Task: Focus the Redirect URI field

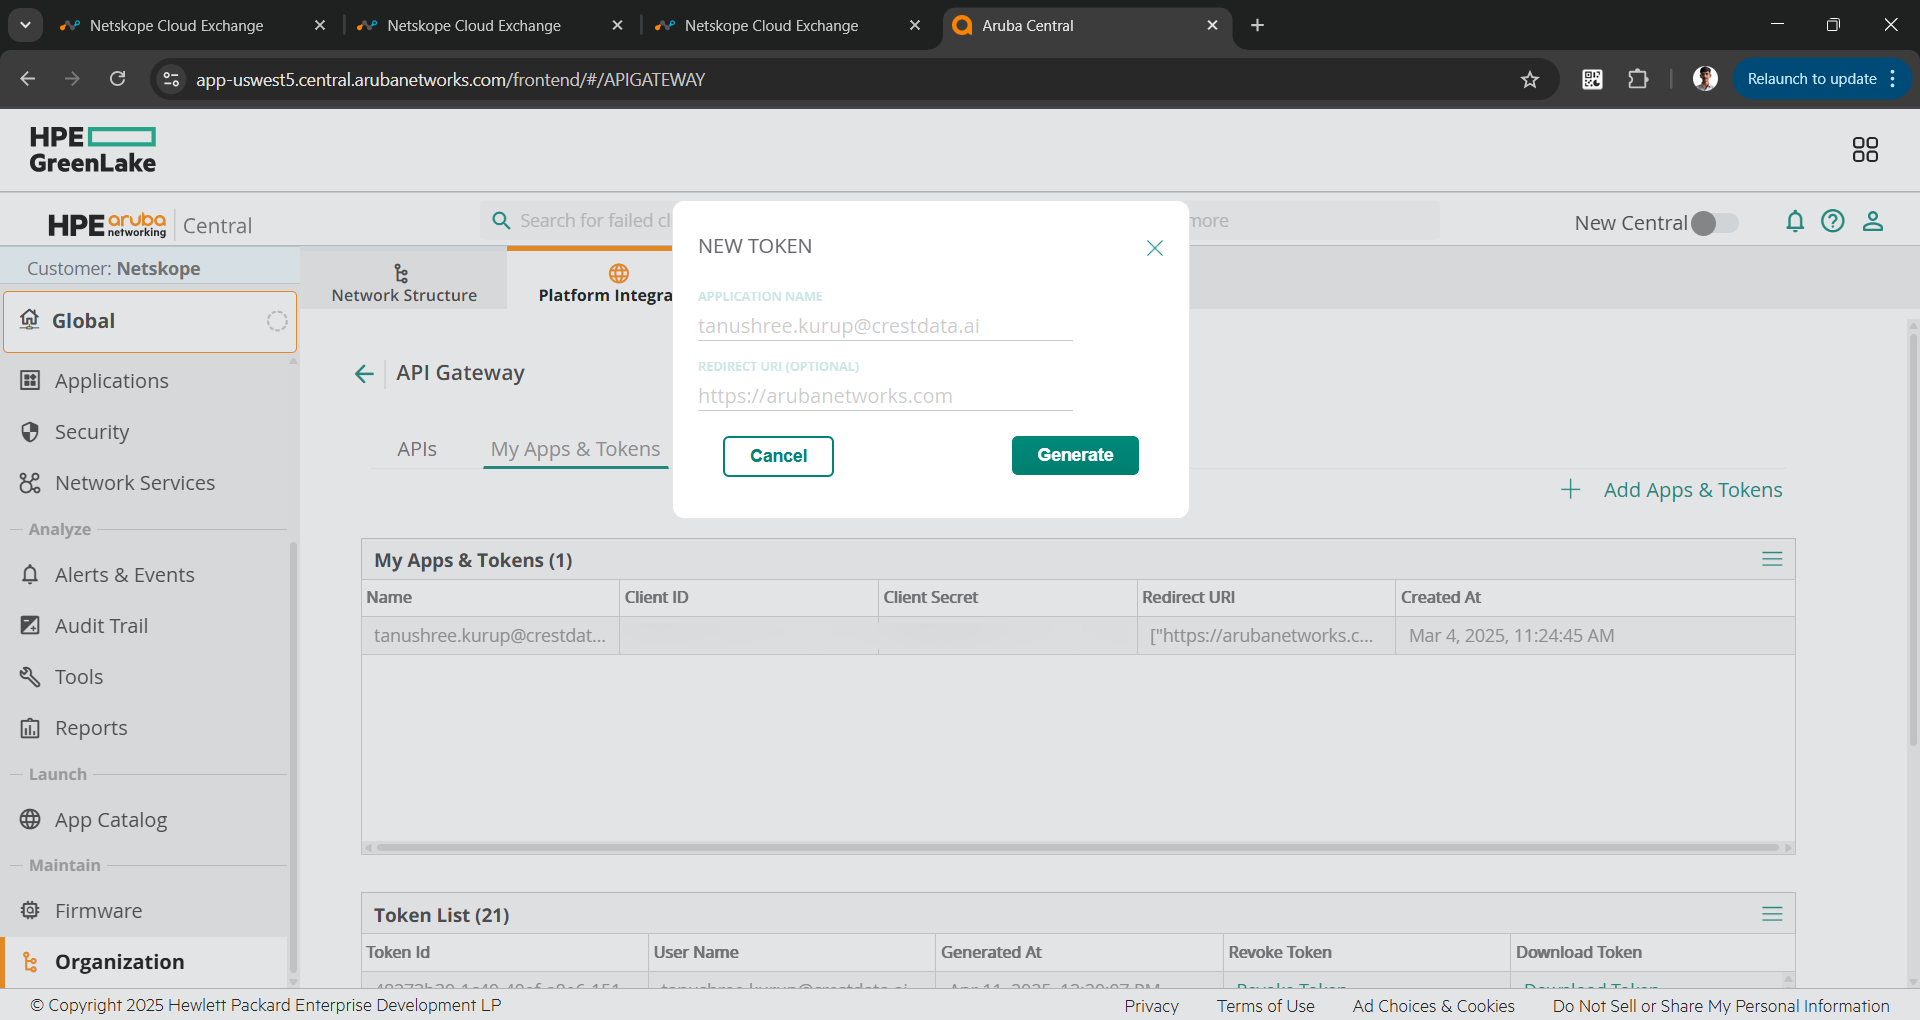Action: 885,396
